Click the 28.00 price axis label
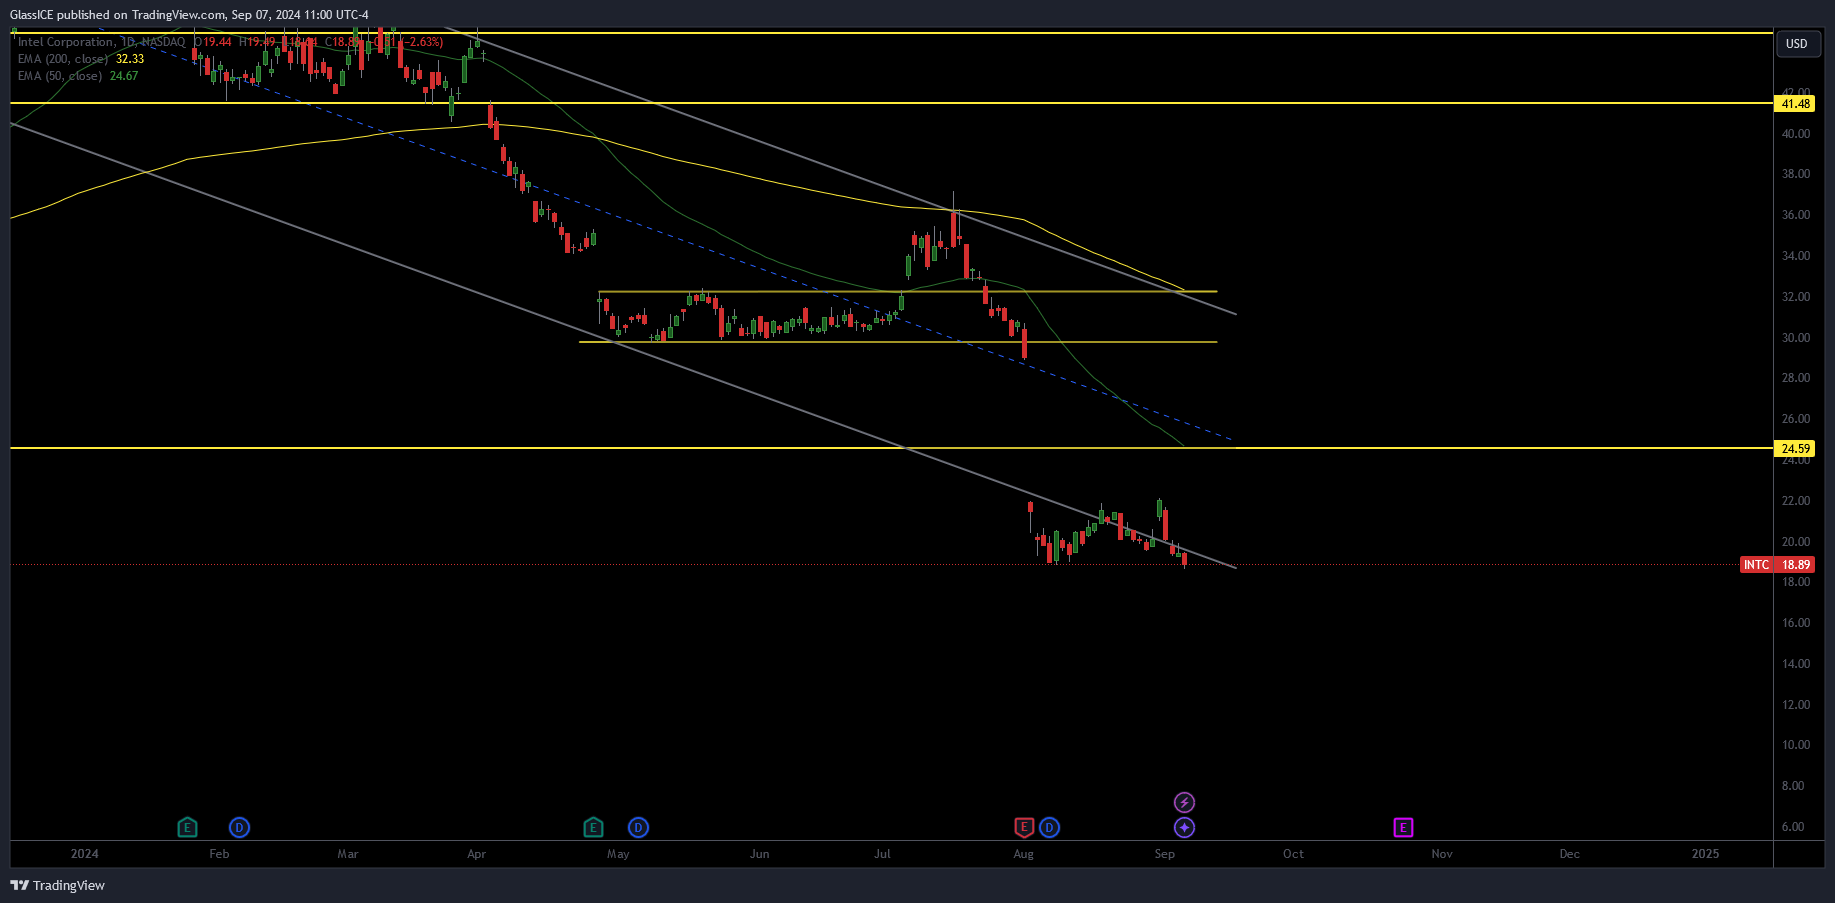Screen dimensions: 1835x903 tap(1796, 378)
